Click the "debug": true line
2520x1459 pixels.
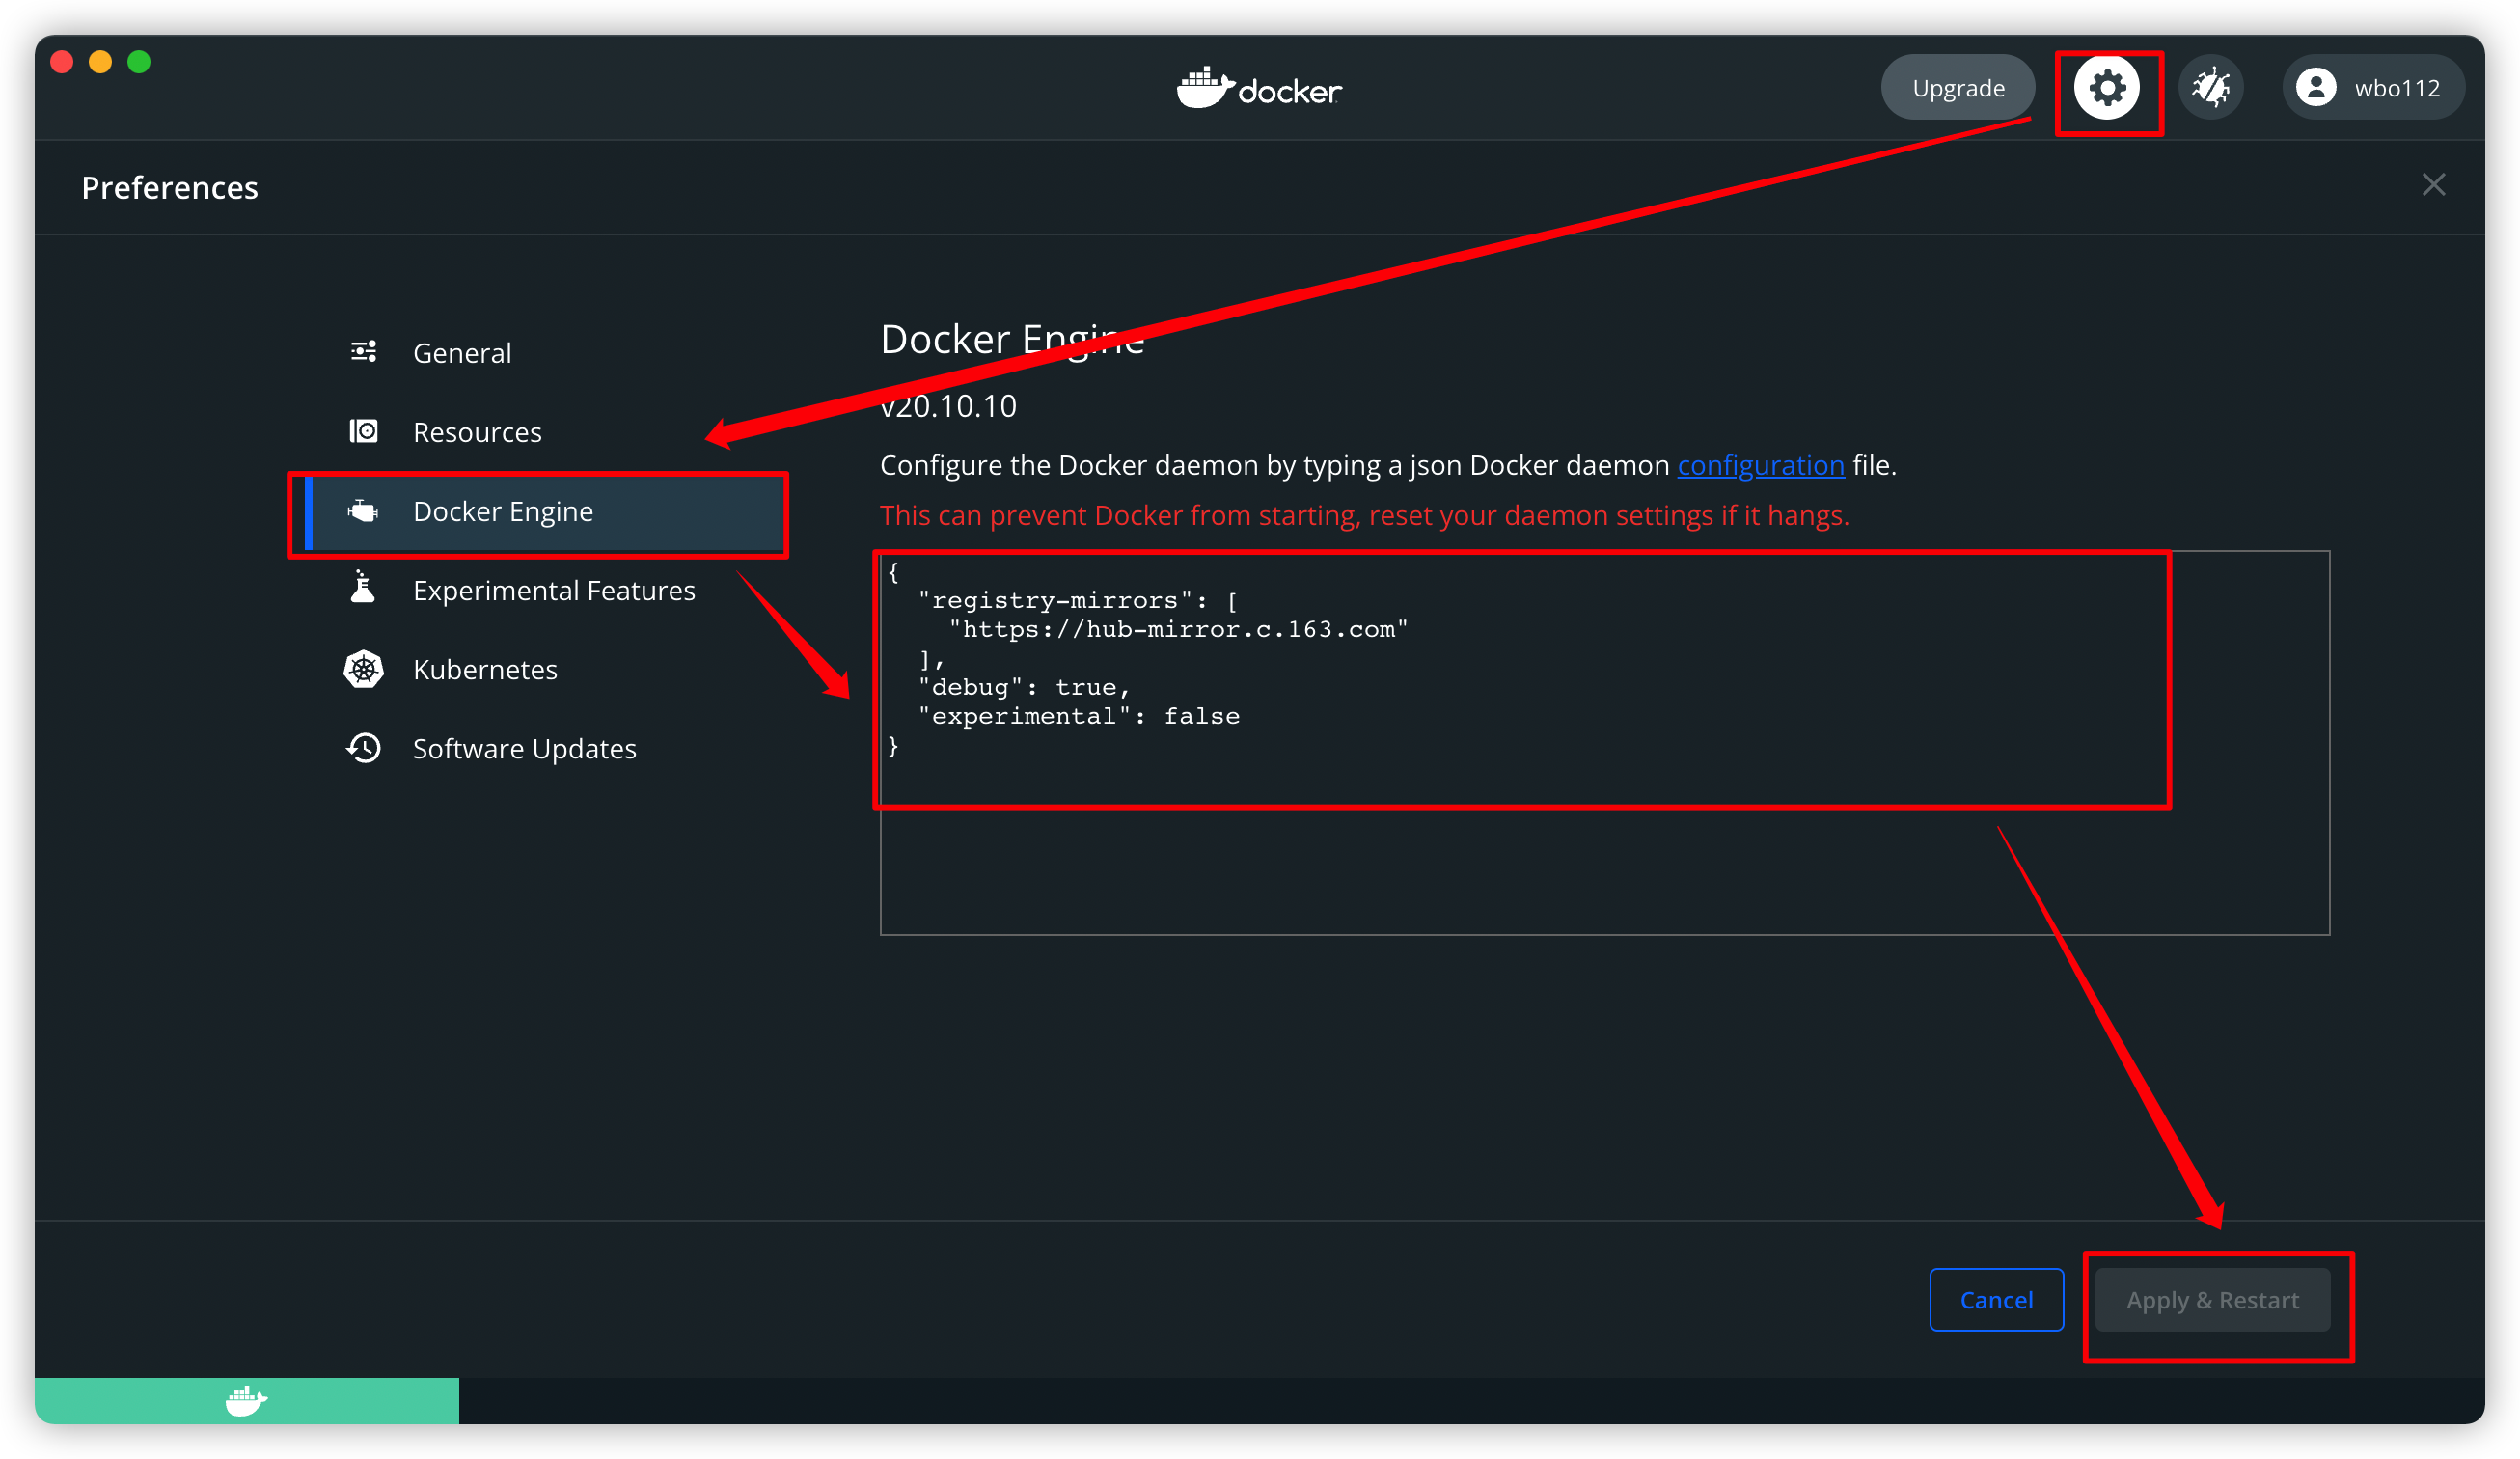point(1024,687)
